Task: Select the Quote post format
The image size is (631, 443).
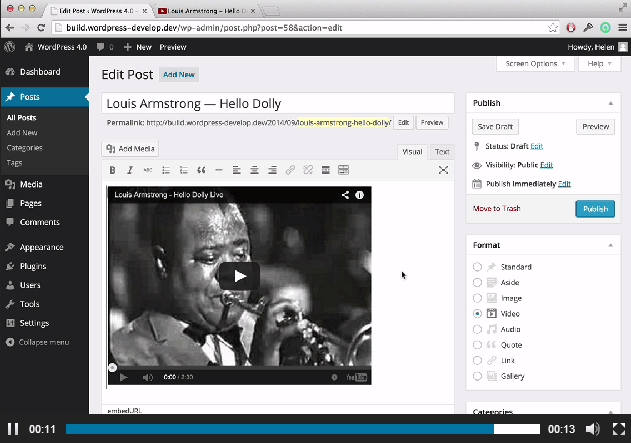Action: click(x=477, y=345)
